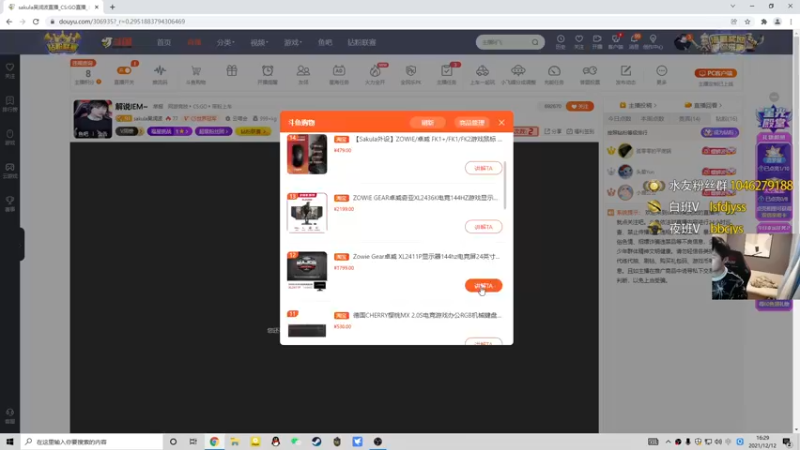This screenshot has height=450, width=800.
Task: Open the 开播 camera icon in header
Action: pos(597,42)
